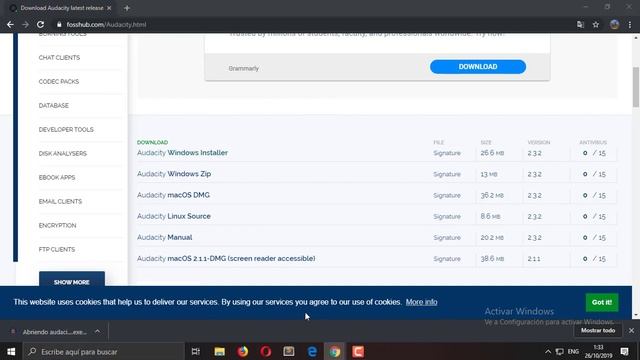The width and height of the screenshot is (640, 360).
Task: Download Audacity Windows Zip
Action: click(x=174, y=174)
